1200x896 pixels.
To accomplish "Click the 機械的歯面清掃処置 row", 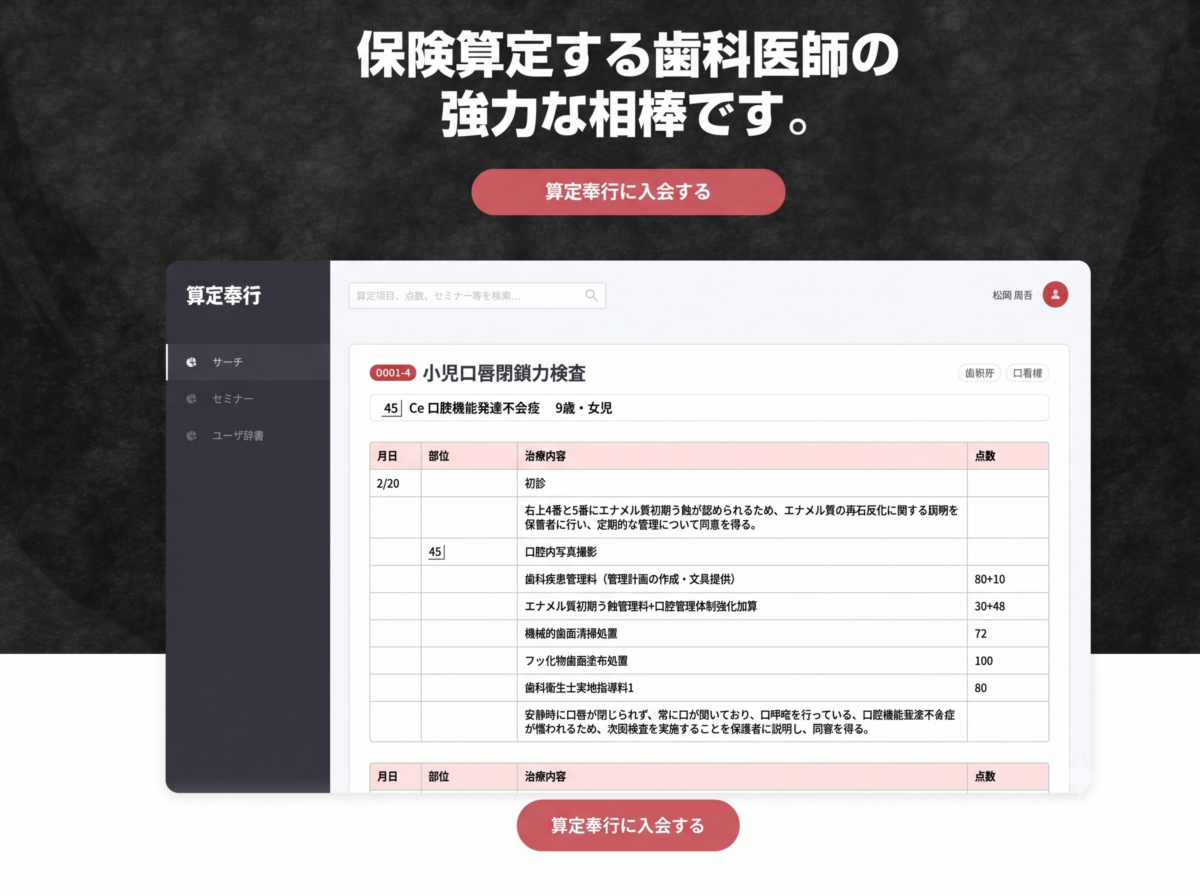I will pos(709,634).
